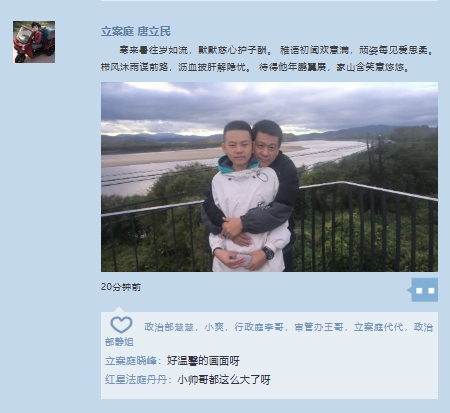The height and width of the screenshot is (413, 450).
Task: Open commenter 立案庭晓峰 profile
Action: coord(131,361)
